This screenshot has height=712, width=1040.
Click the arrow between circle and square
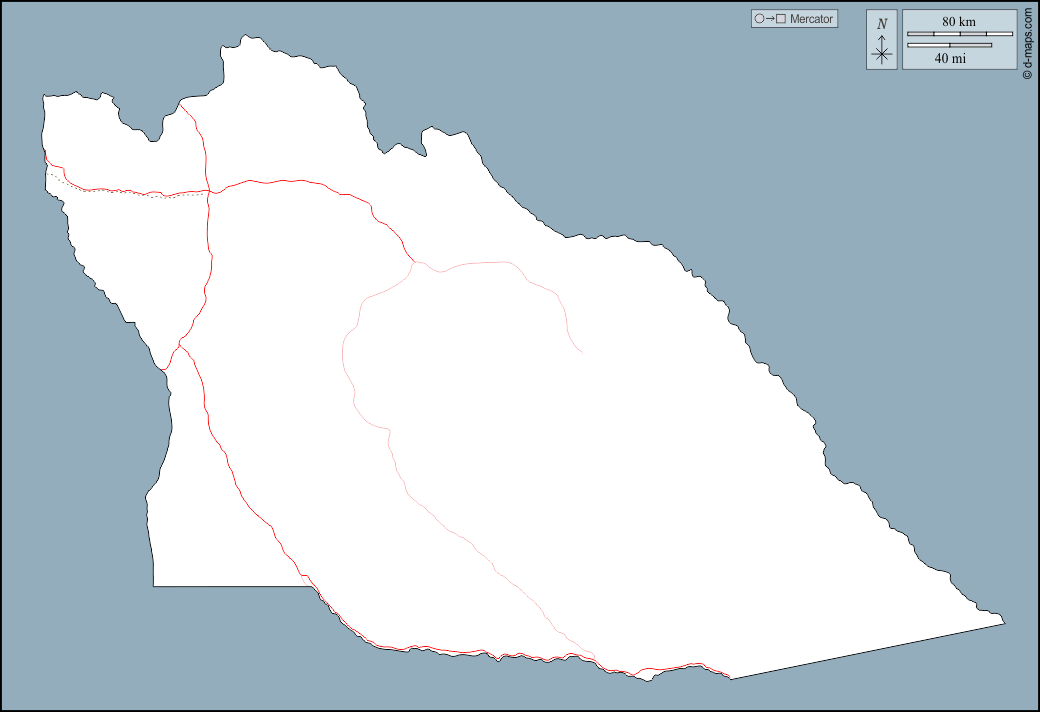tap(770, 19)
